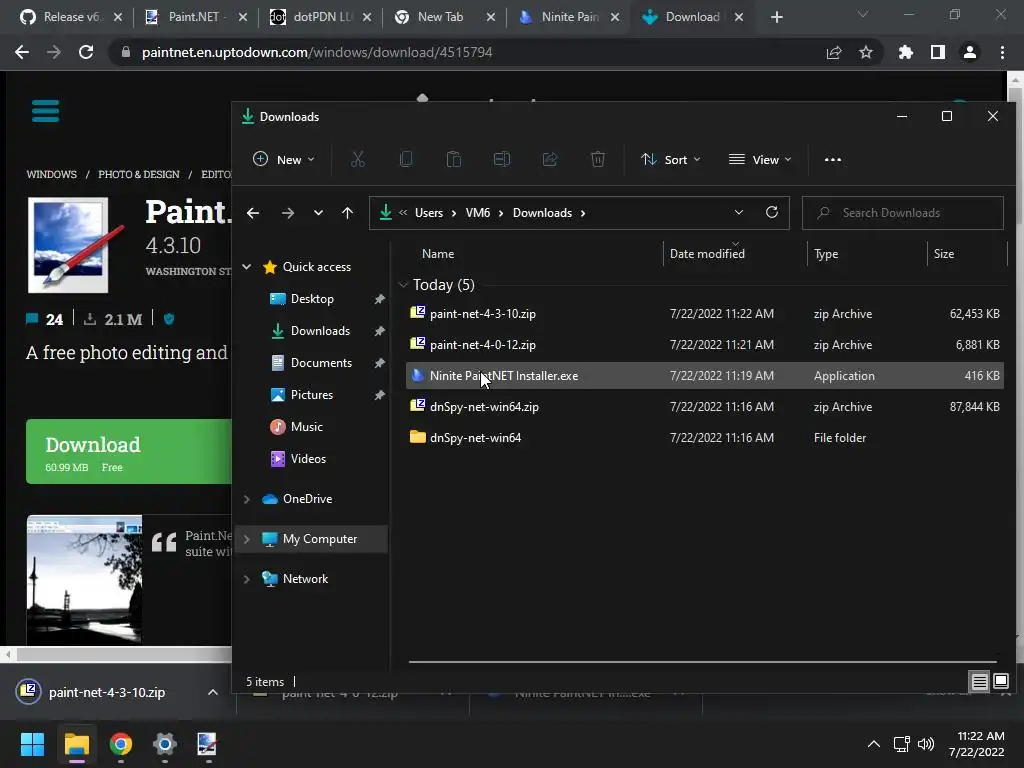Open the See more ellipsis menu in Explorer
The height and width of the screenshot is (768, 1024).
833,159
